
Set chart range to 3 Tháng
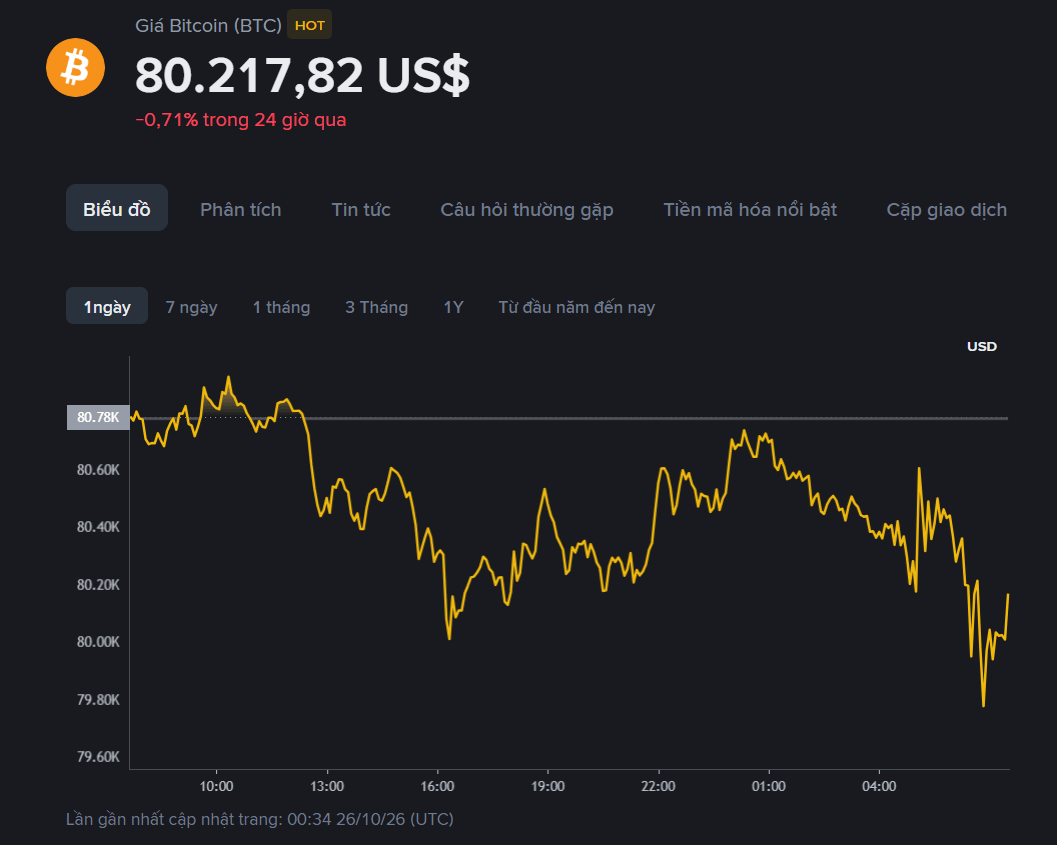click(376, 307)
